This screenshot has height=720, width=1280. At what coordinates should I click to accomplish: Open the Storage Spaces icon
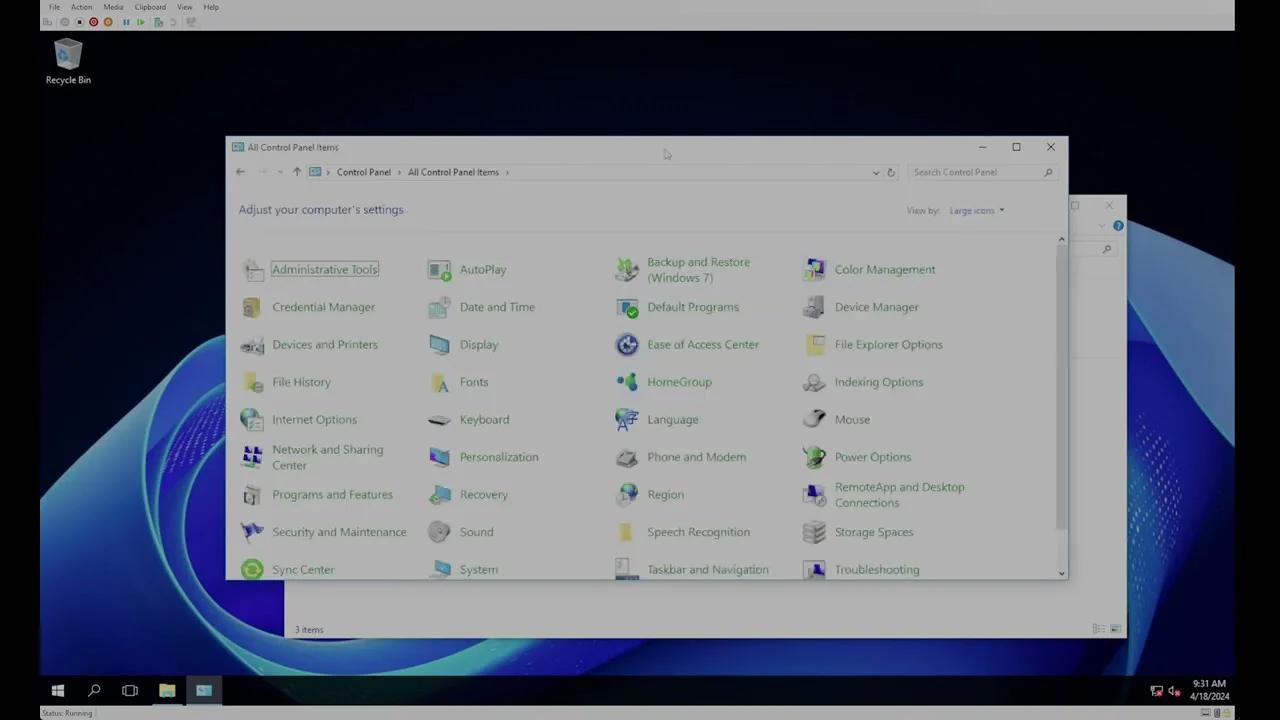click(815, 532)
